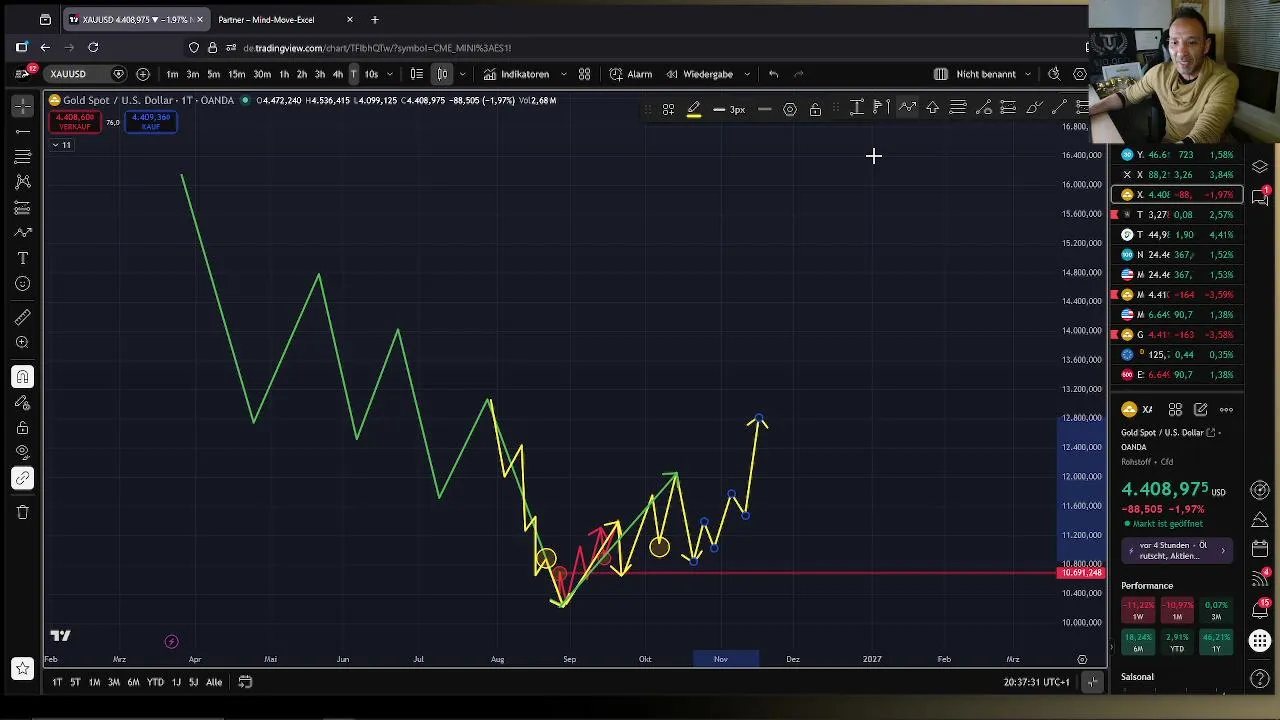Image resolution: width=1280 pixels, height=720 pixels.
Task: Select the YTD date range
Action: click(x=155, y=682)
